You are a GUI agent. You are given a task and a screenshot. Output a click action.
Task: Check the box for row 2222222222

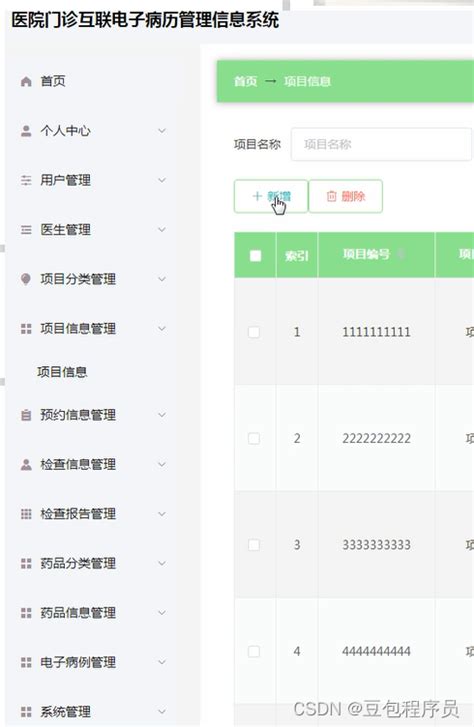pos(254,438)
